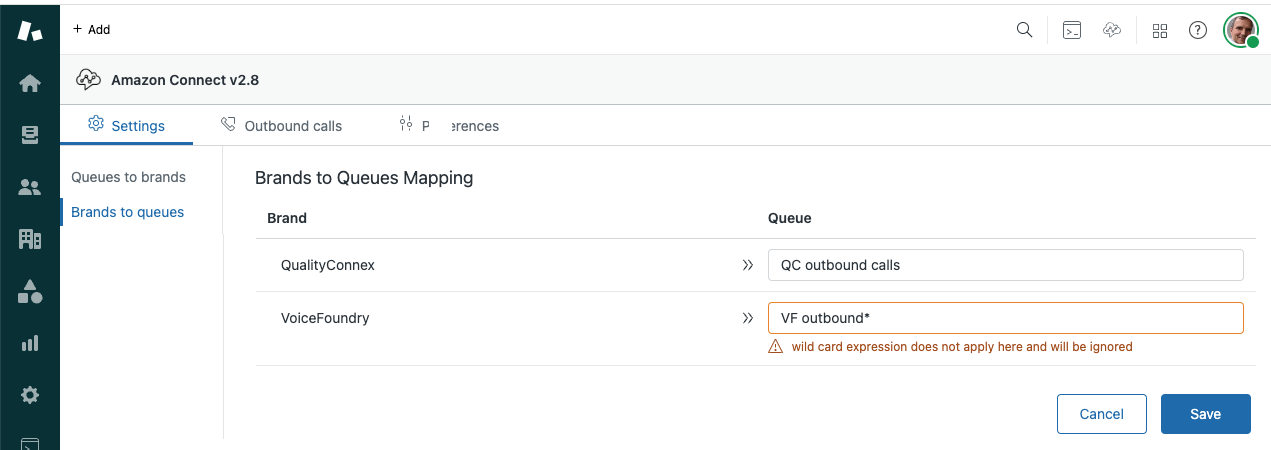Switch to the Settings tab
Viewport: 1271px width, 450px height.
point(127,126)
